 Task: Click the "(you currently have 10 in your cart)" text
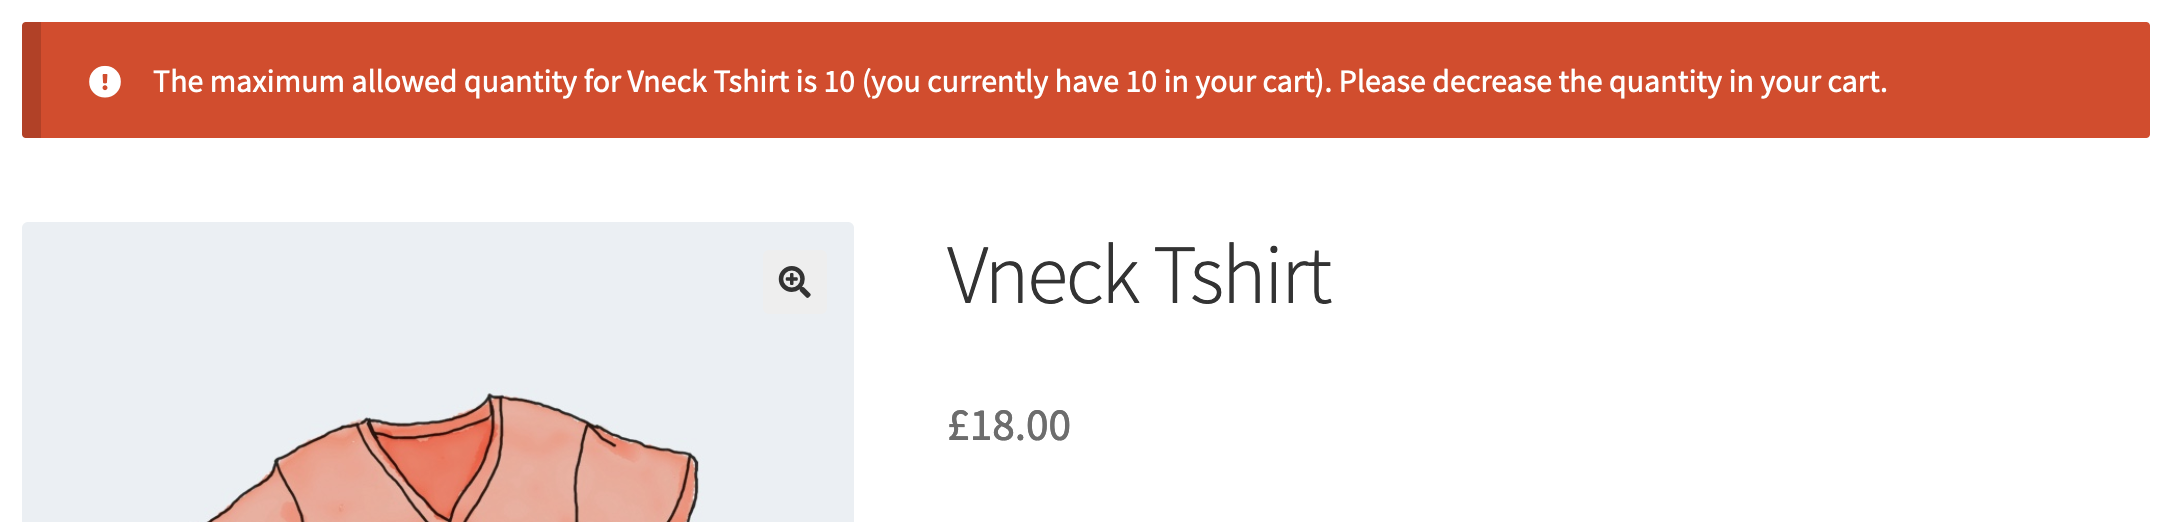click(x=1096, y=81)
